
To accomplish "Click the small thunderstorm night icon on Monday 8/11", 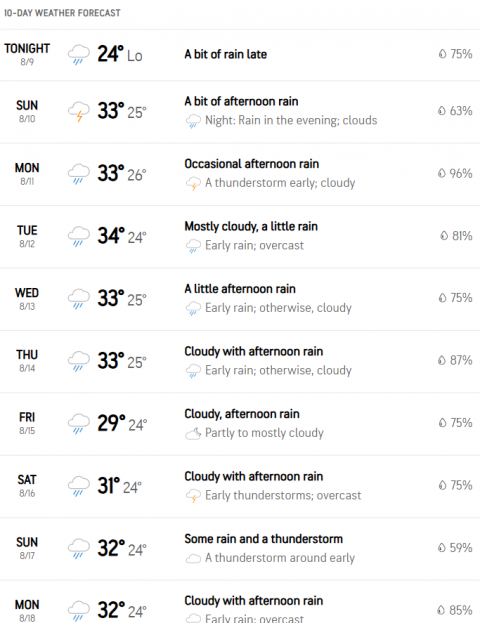I will (x=193, y=184).
